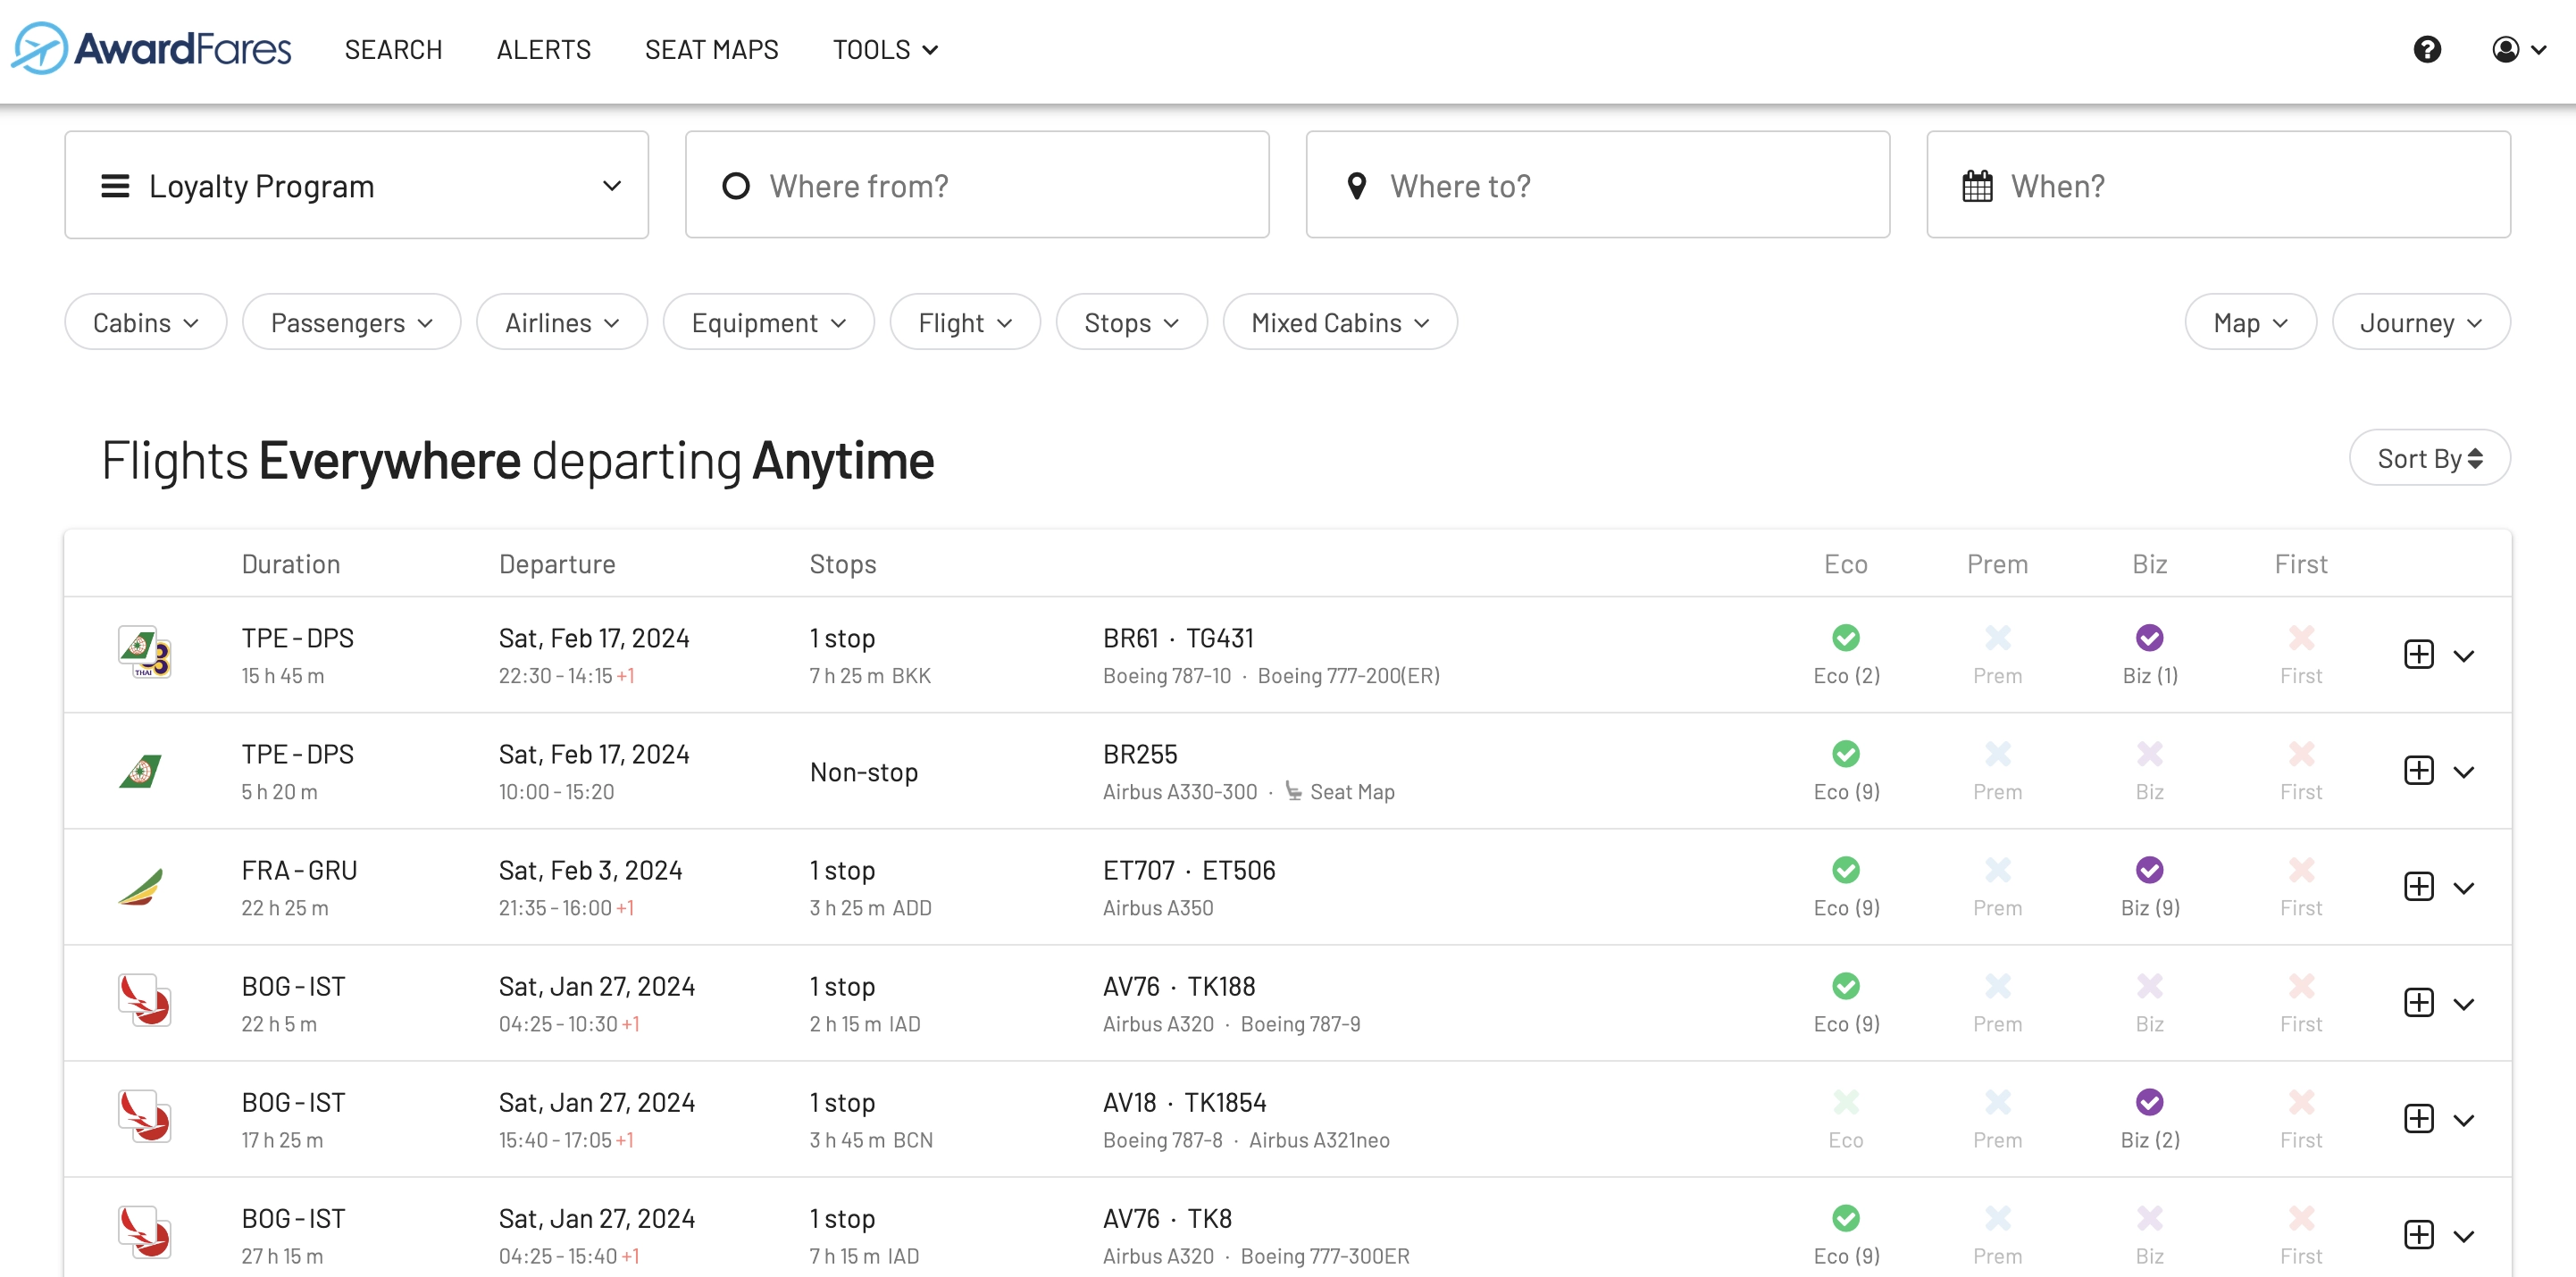Add AV76 TK188 flight with plus icon
Screen dimensions: 2576x1277
tap(2418, 1002)
